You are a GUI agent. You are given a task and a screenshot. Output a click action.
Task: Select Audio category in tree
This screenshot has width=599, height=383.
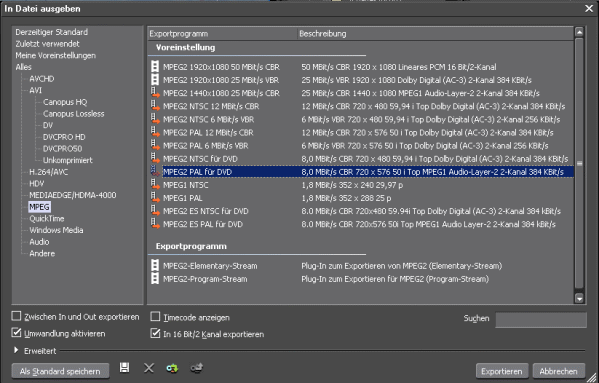(39, 242)
